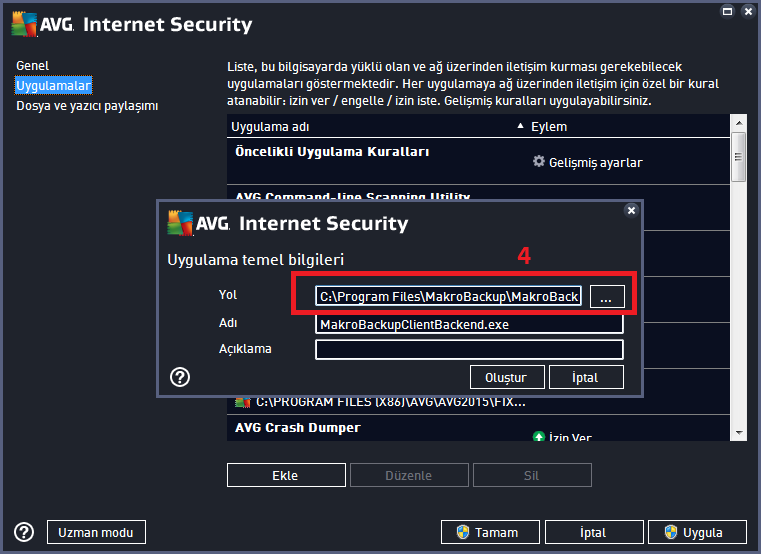This screenshot has height=554, width=761.
Task: Click the Oluştur button
Action: click(x=507, y=377)
